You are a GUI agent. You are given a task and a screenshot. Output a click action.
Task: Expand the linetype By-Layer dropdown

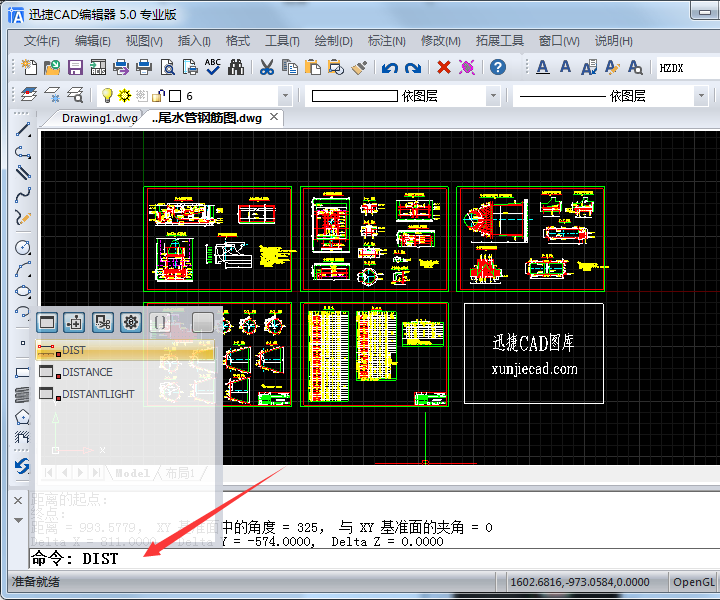click(701, 96)
